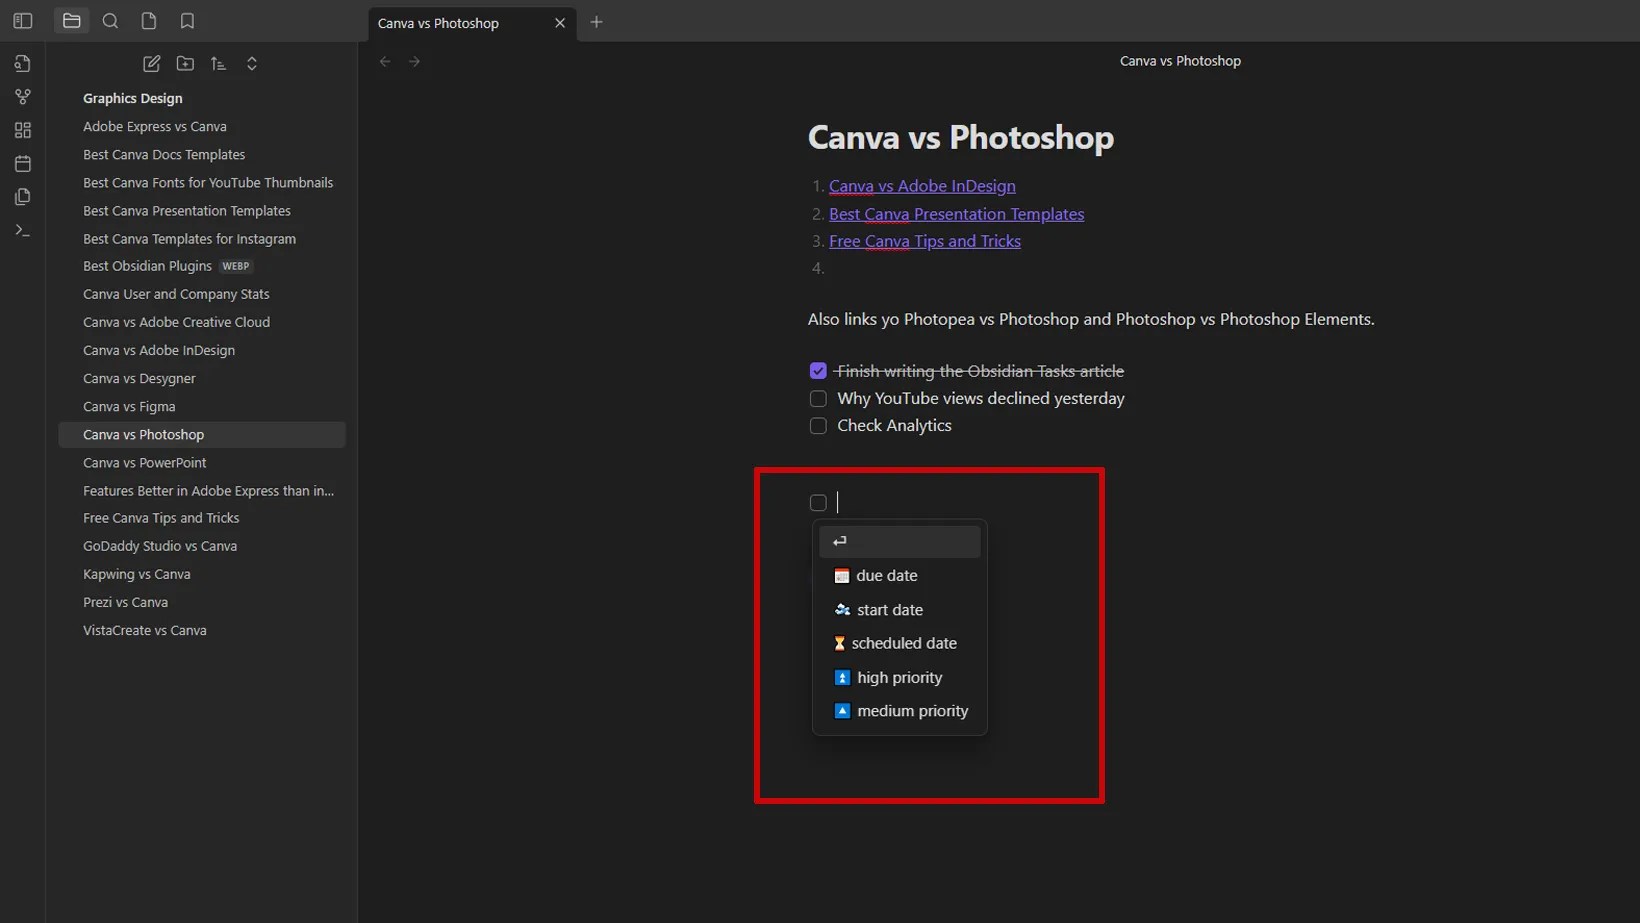Open the search magnifier icon
The height and width of the screenshot is (923, 1640).
111,21
